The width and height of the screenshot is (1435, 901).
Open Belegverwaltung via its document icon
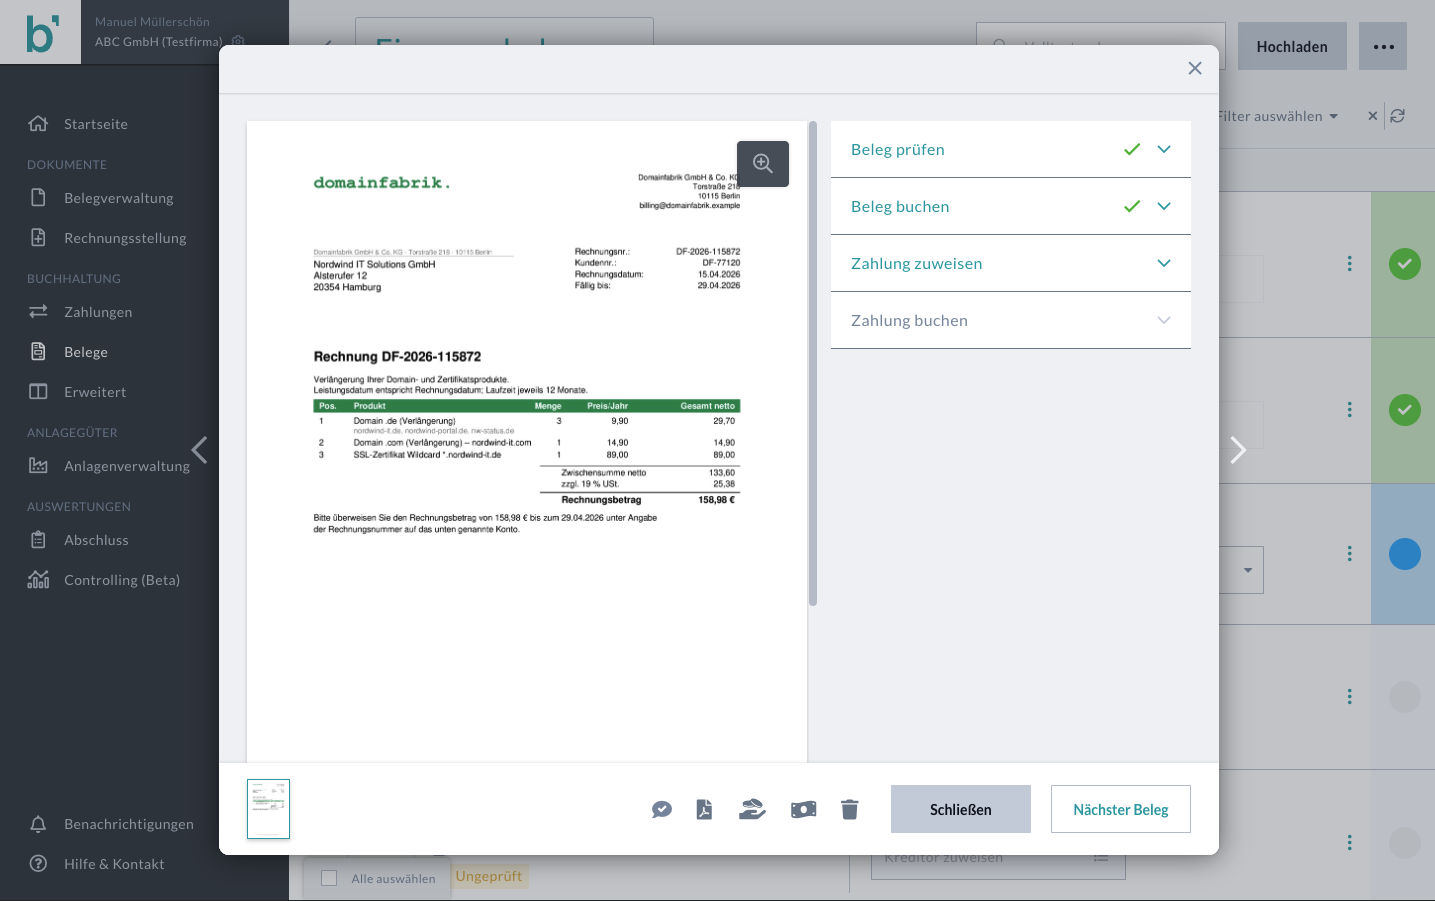pyautogui.click(x=38, y=198)
